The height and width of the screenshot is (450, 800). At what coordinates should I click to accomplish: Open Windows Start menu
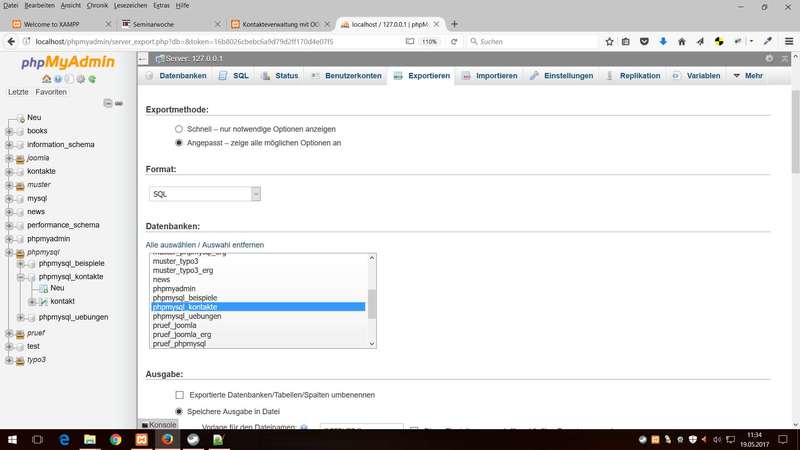[x=12, y=439]
